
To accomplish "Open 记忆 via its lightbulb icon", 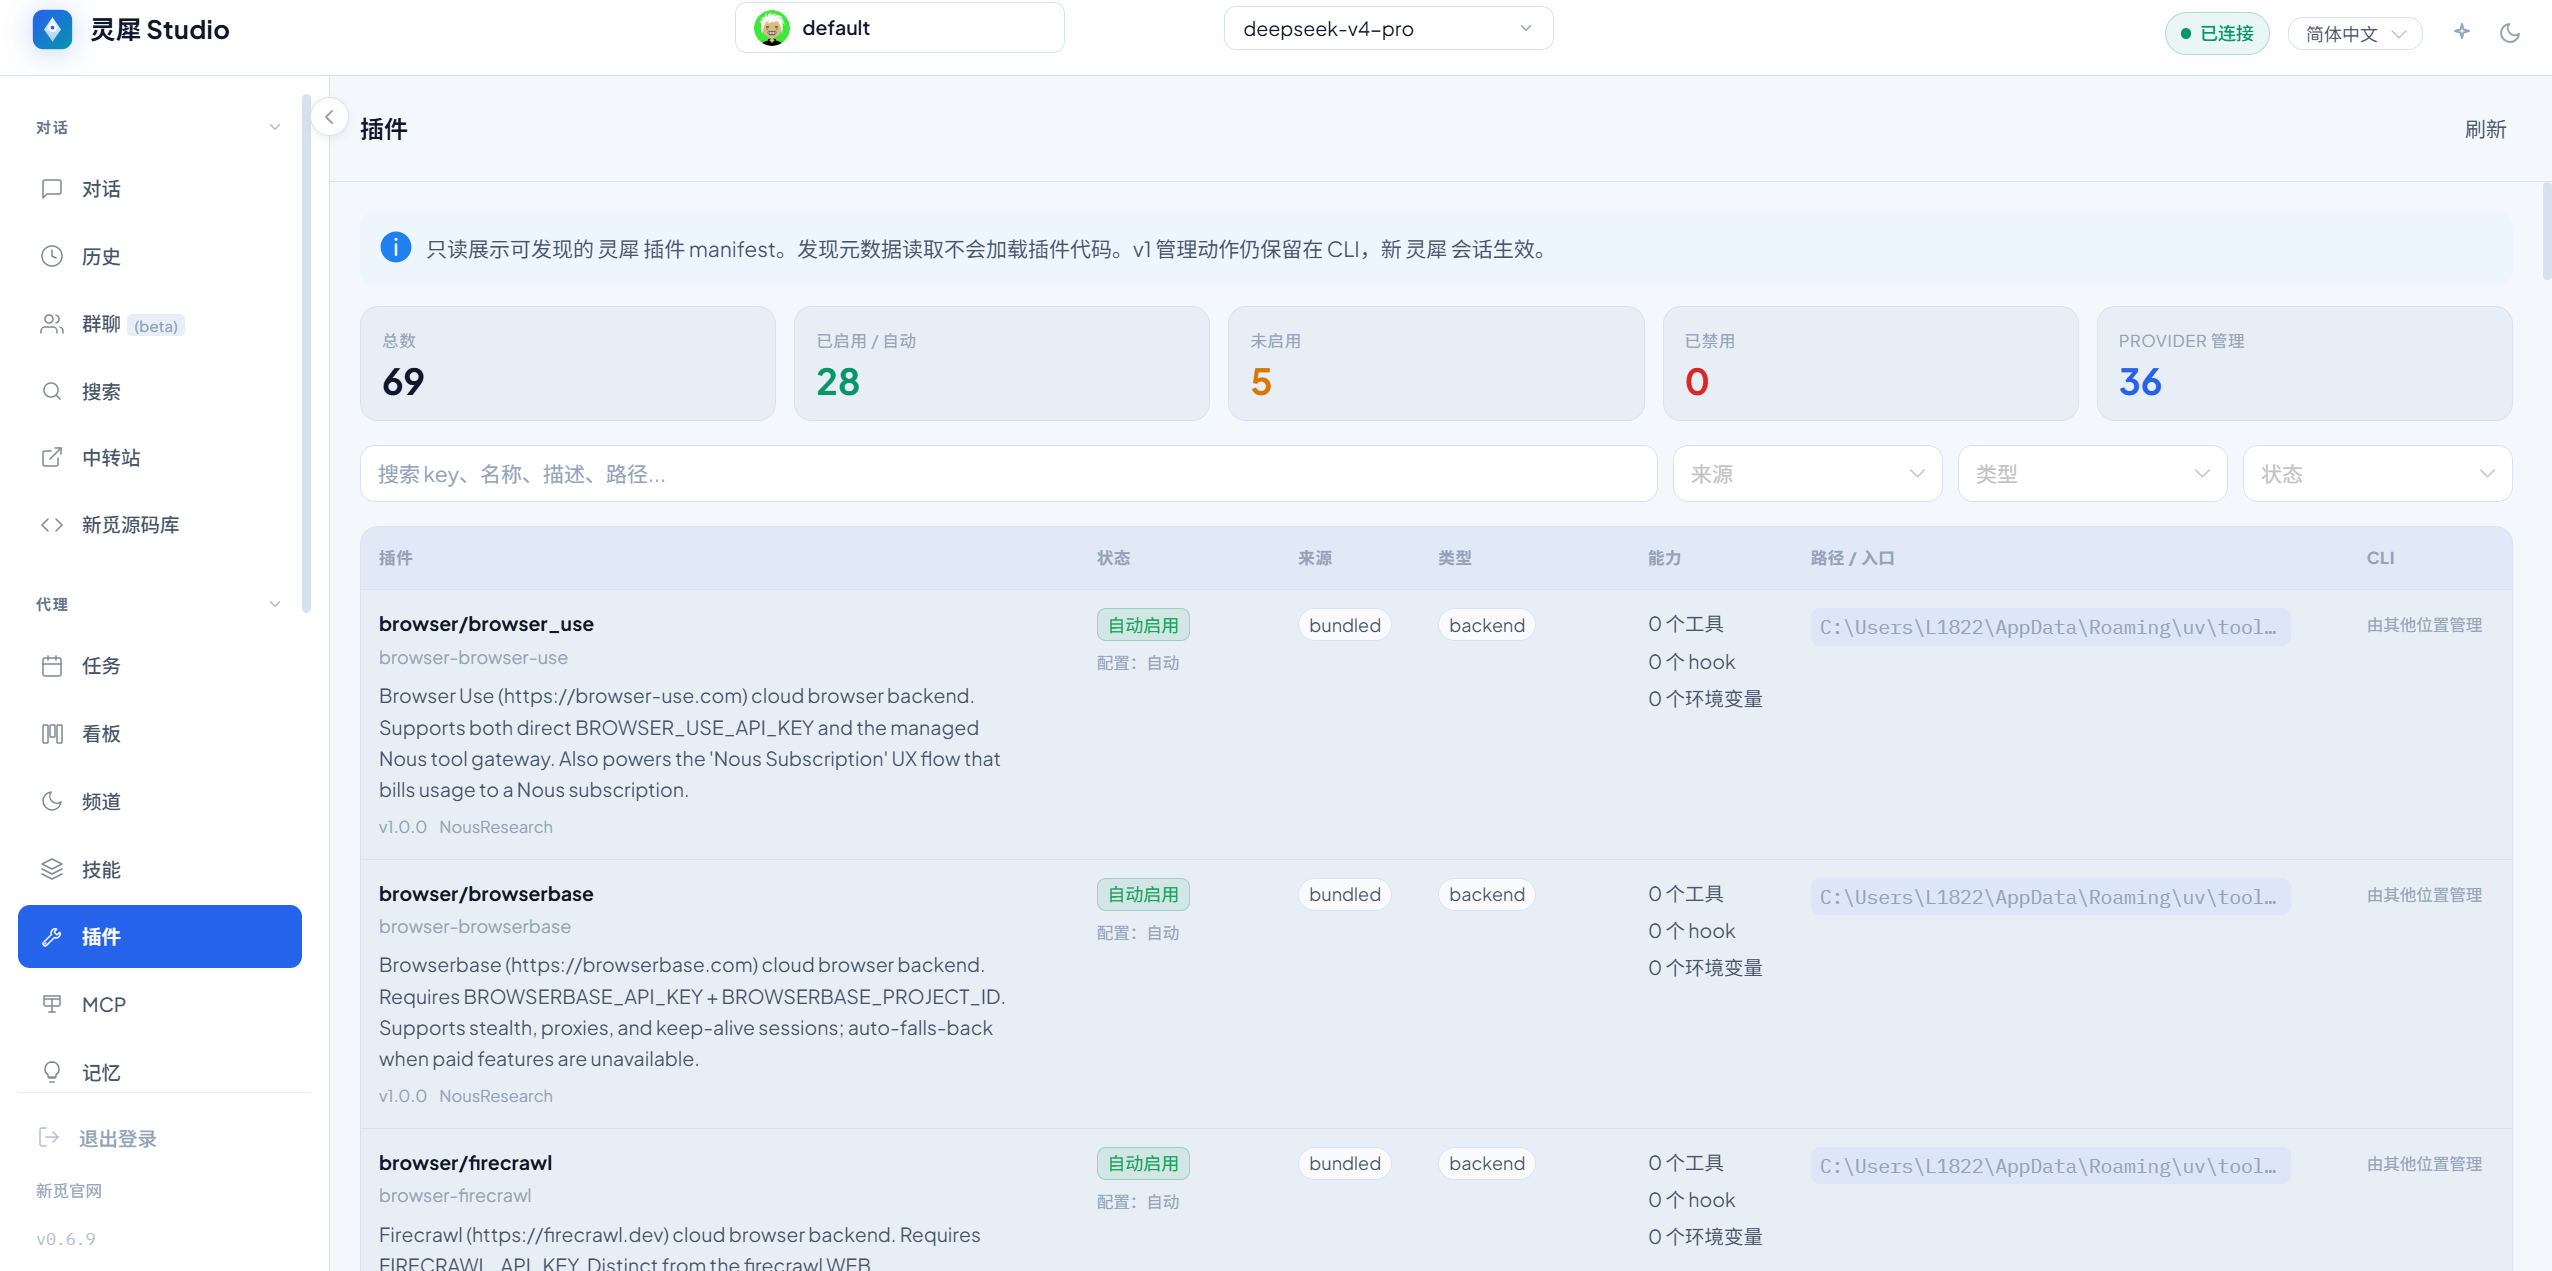I will pos(52,1072).
